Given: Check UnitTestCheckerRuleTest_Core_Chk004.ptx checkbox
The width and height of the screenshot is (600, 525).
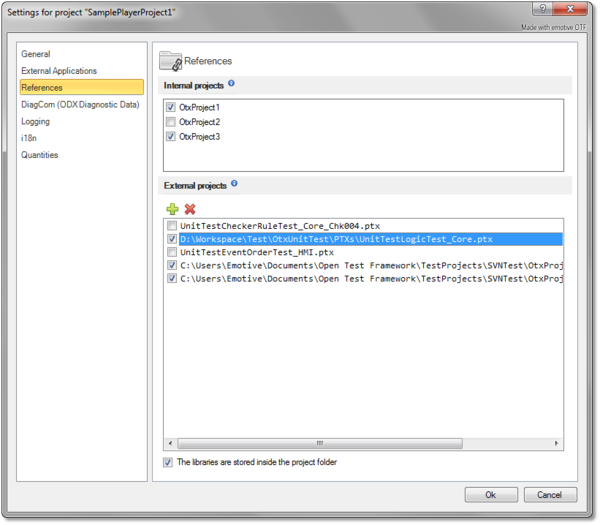Looking at the screenshot, I should [171, 227].
